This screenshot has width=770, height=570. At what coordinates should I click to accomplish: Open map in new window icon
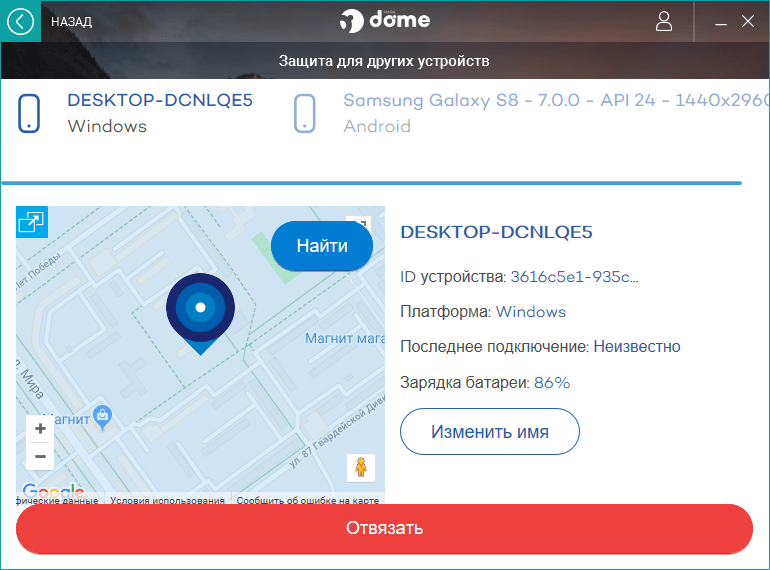pos(32,222)
